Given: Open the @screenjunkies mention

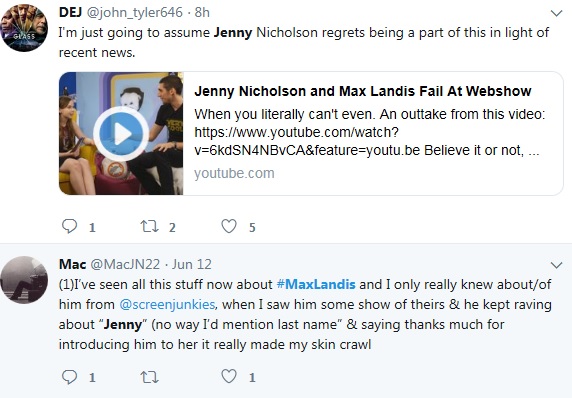Looking at the screenshot, I should coord(167,304).
